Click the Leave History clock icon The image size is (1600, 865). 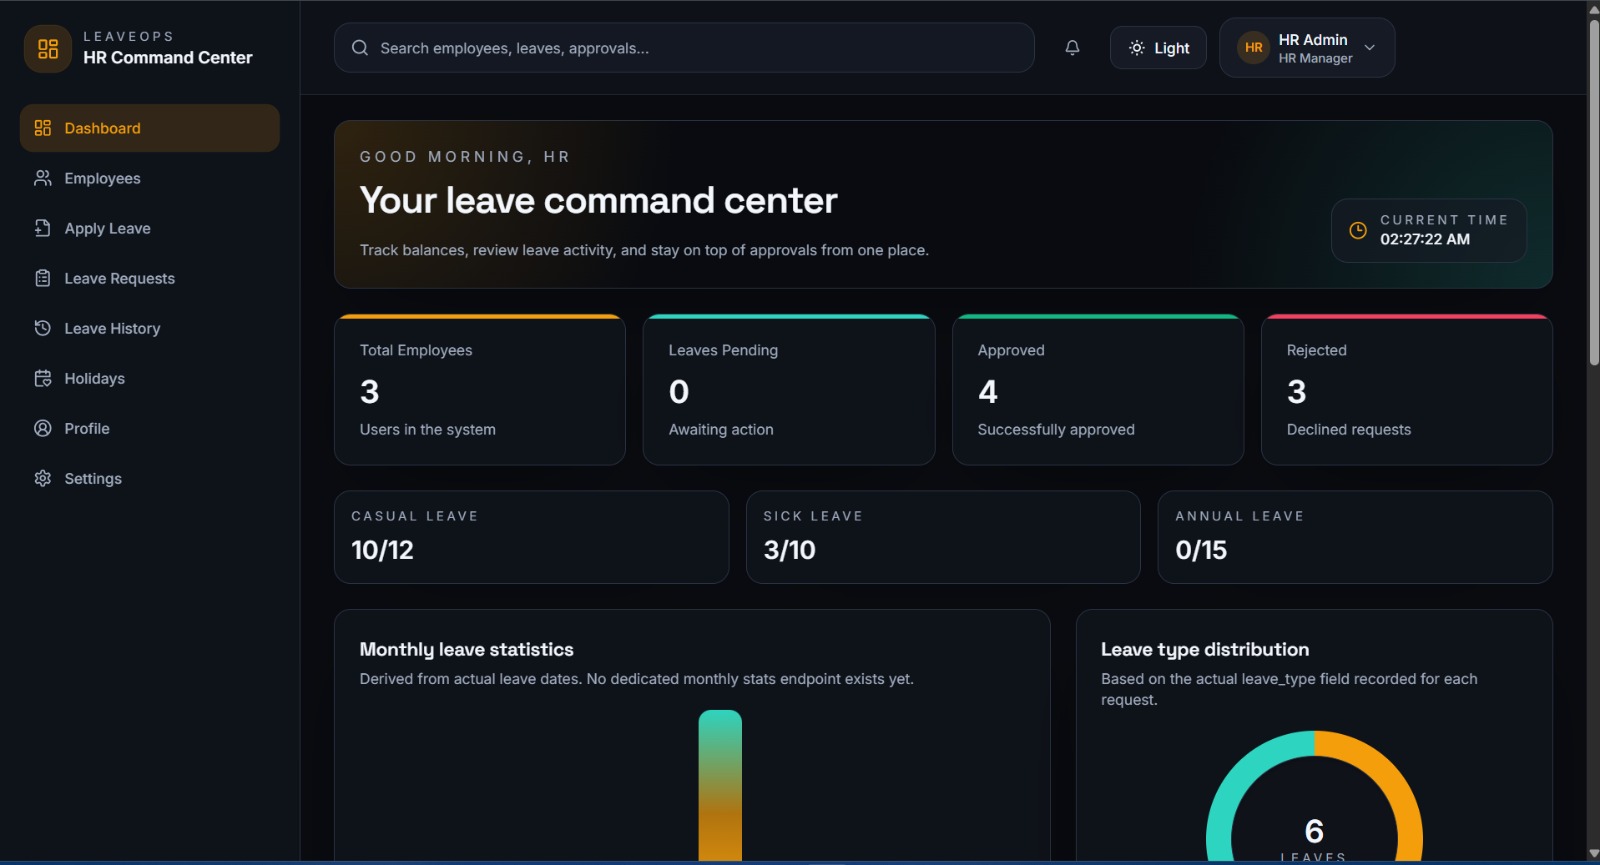(x=42, y=328)
